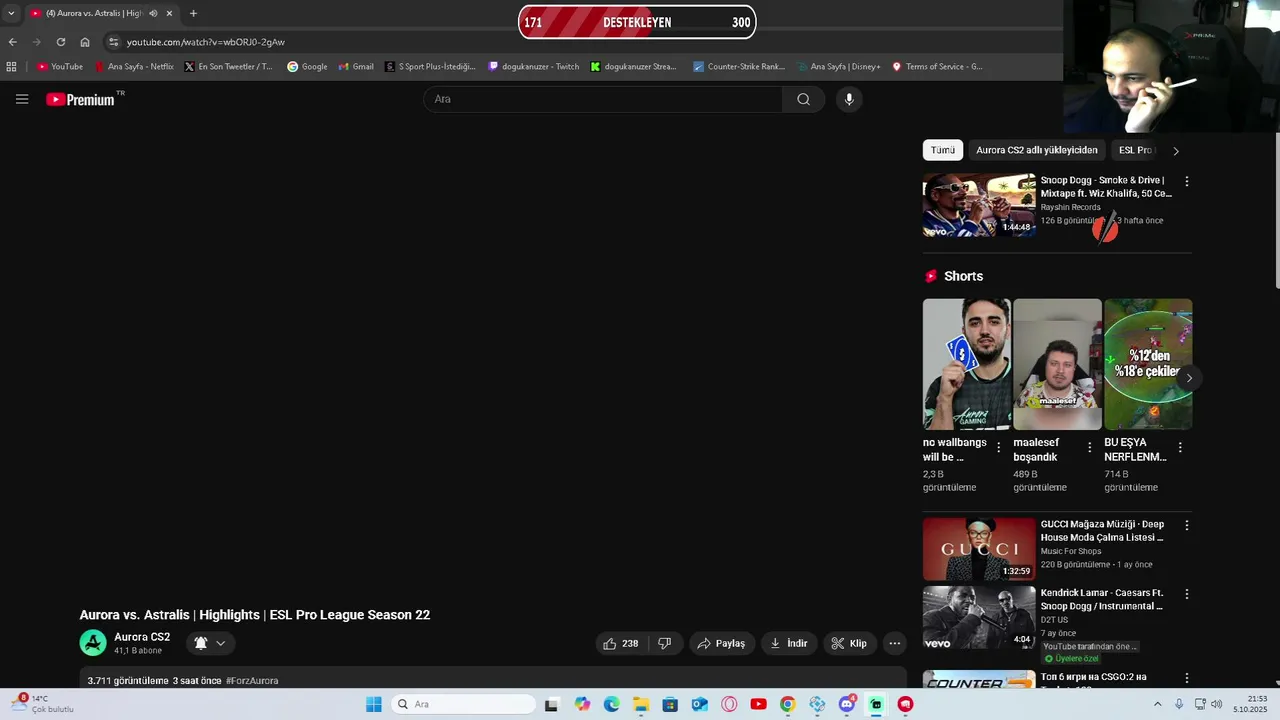The width and height of the screenshot is (1280, 720).
Task: Select the ESL Pro filter chip
Action: click(1135, 150)
